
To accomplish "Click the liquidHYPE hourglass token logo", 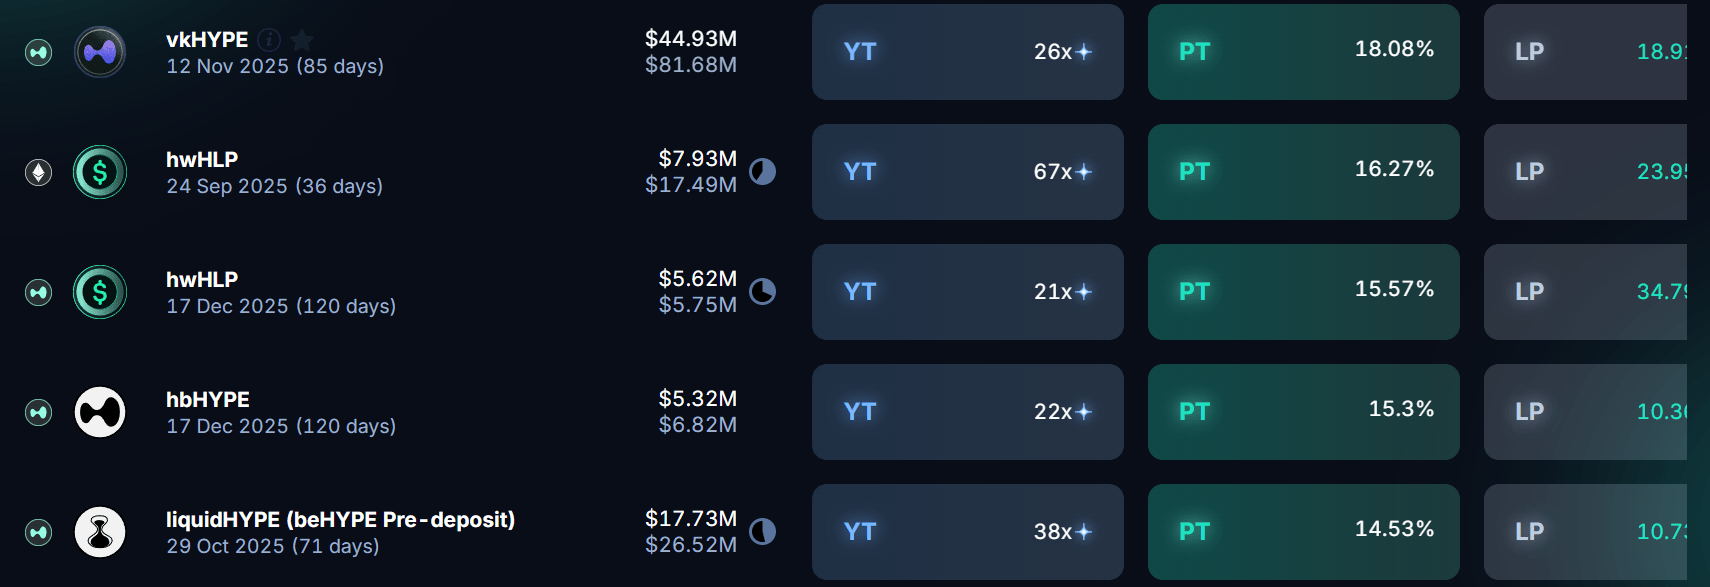I will pyautogui.click(x=100, y=532).
